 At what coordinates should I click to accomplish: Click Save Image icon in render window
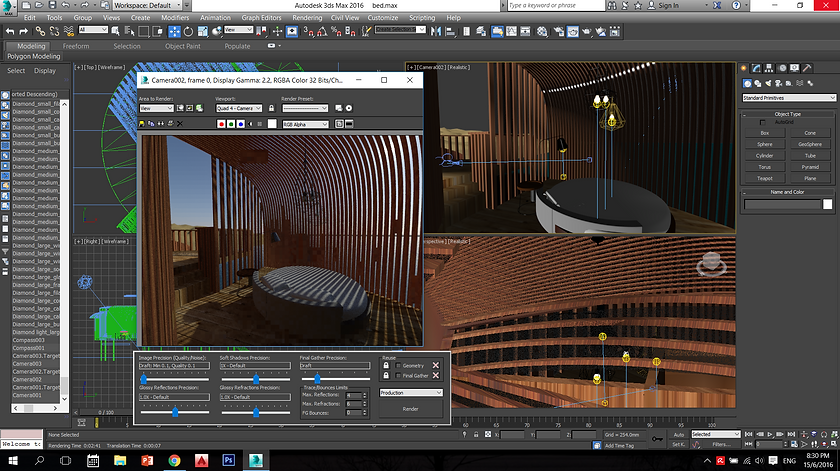coord(141,124)
